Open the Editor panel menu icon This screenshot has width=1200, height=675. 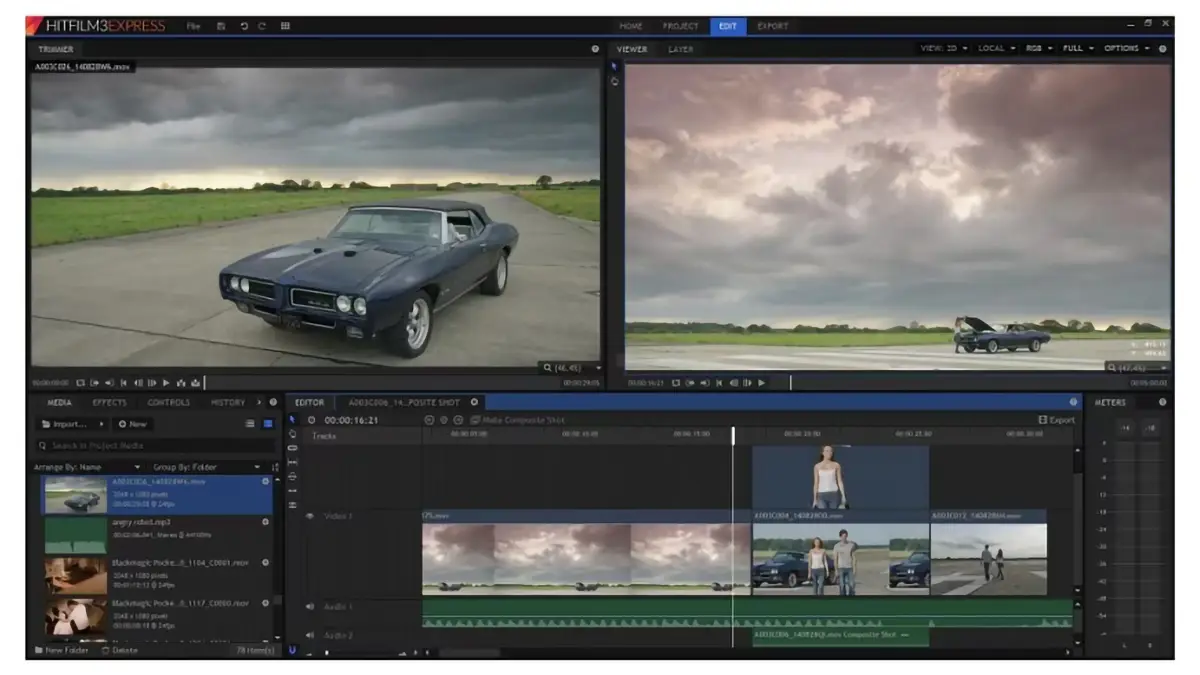click(x=1073, y=402)
